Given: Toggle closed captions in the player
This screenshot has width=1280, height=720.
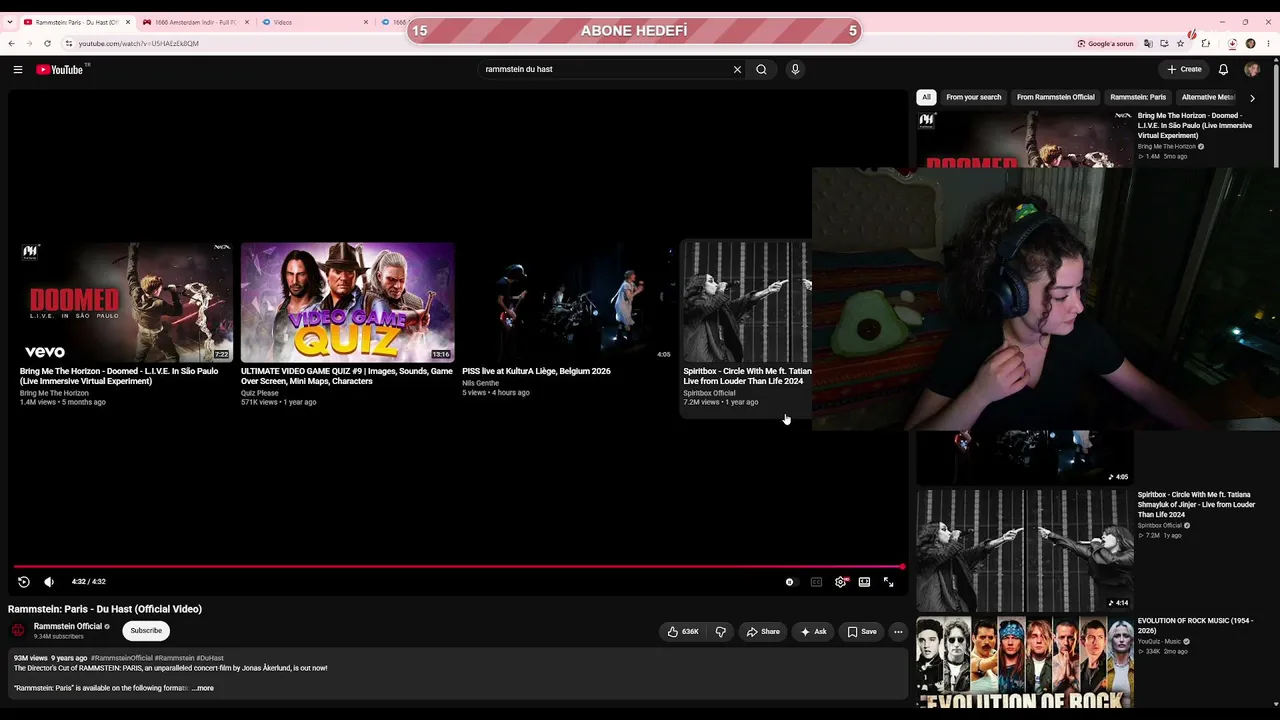Looking at the screenshot, I should pos(816,582).
